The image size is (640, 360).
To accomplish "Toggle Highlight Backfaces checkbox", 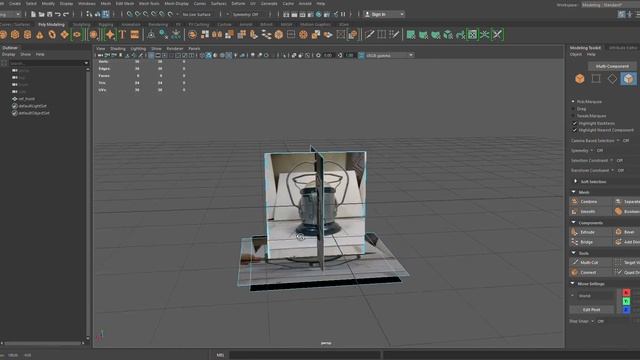I will [x=575, y=123].
